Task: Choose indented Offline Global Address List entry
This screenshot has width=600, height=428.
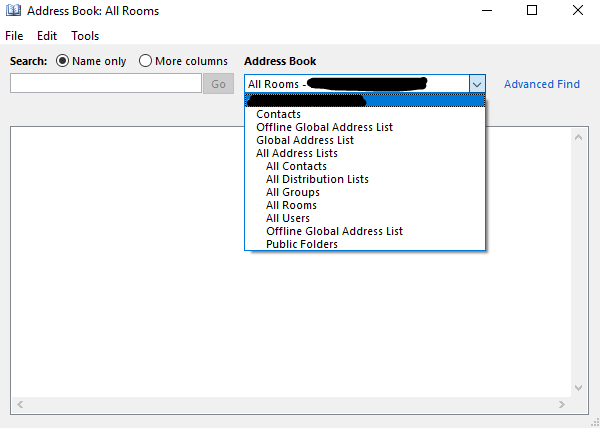Action: (x=365, y=231)
